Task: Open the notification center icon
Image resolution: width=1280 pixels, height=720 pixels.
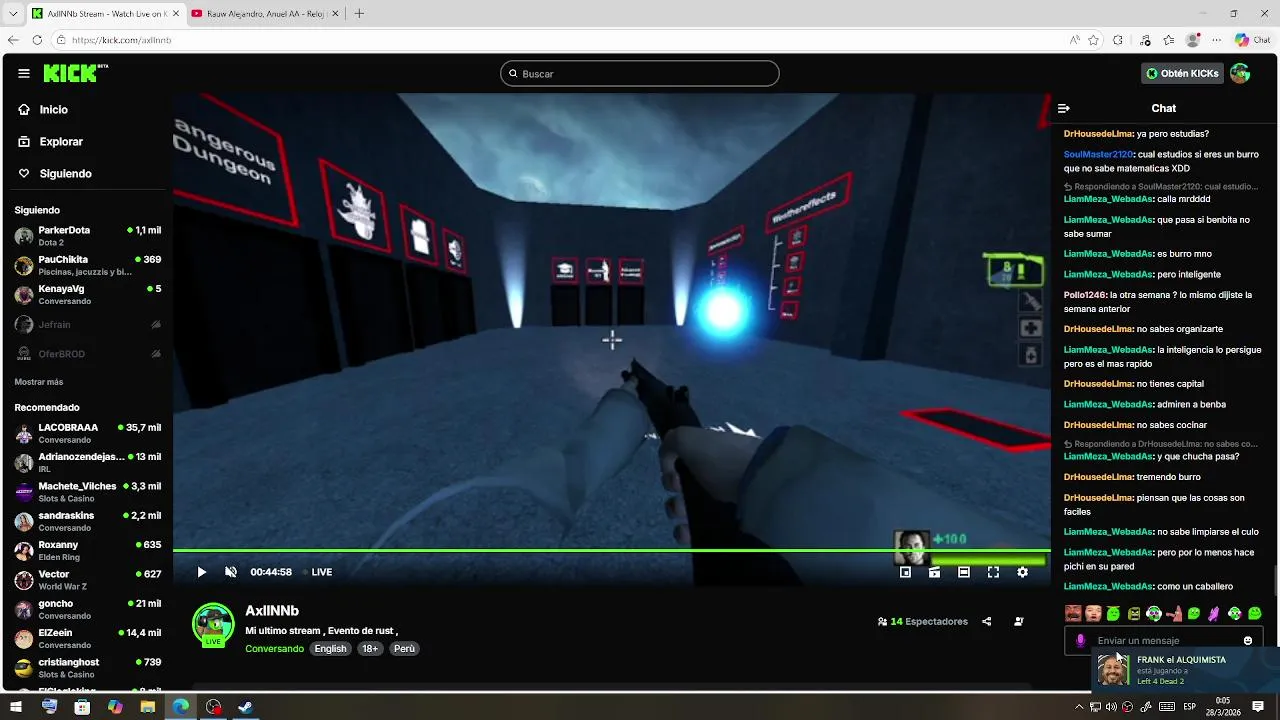Action: [x=1260, y=707]
